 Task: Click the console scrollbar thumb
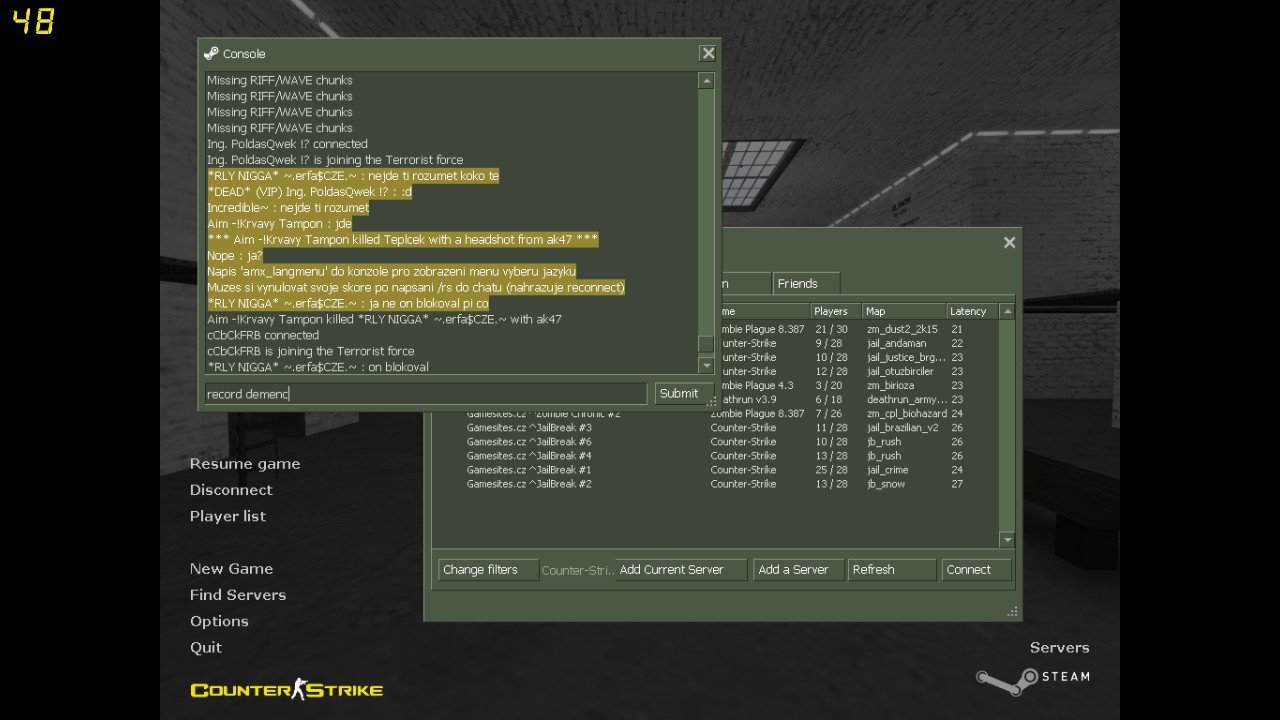(706, 344)
